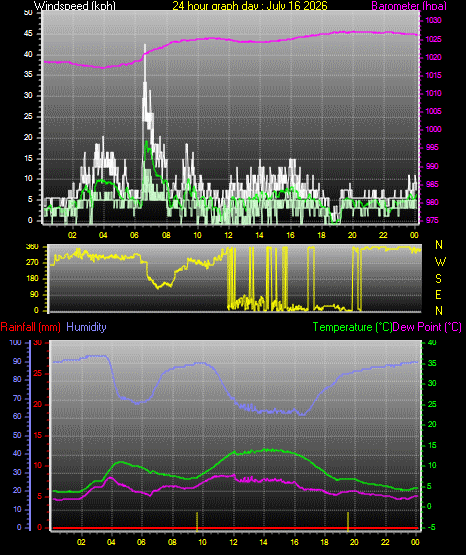
Task: Click compass letter N beside 0 degrees
Action: tap(439, 311)
